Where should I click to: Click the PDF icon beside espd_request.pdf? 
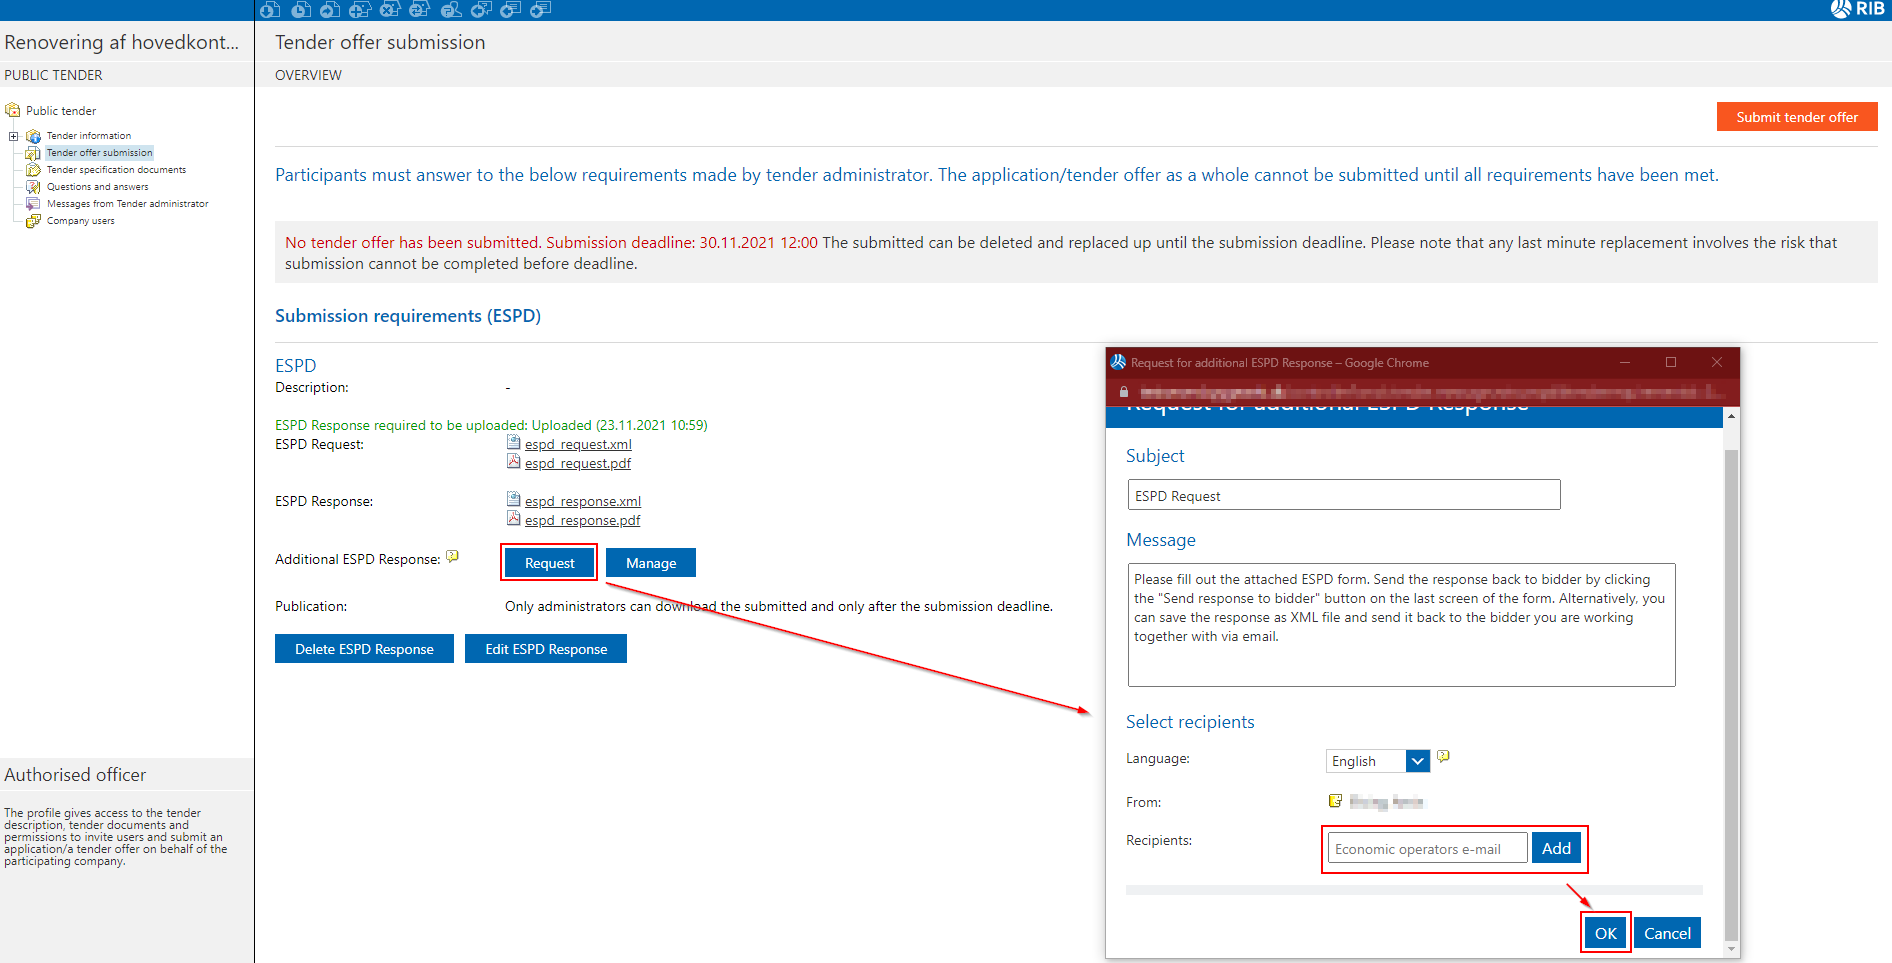[x=513, y=462]
